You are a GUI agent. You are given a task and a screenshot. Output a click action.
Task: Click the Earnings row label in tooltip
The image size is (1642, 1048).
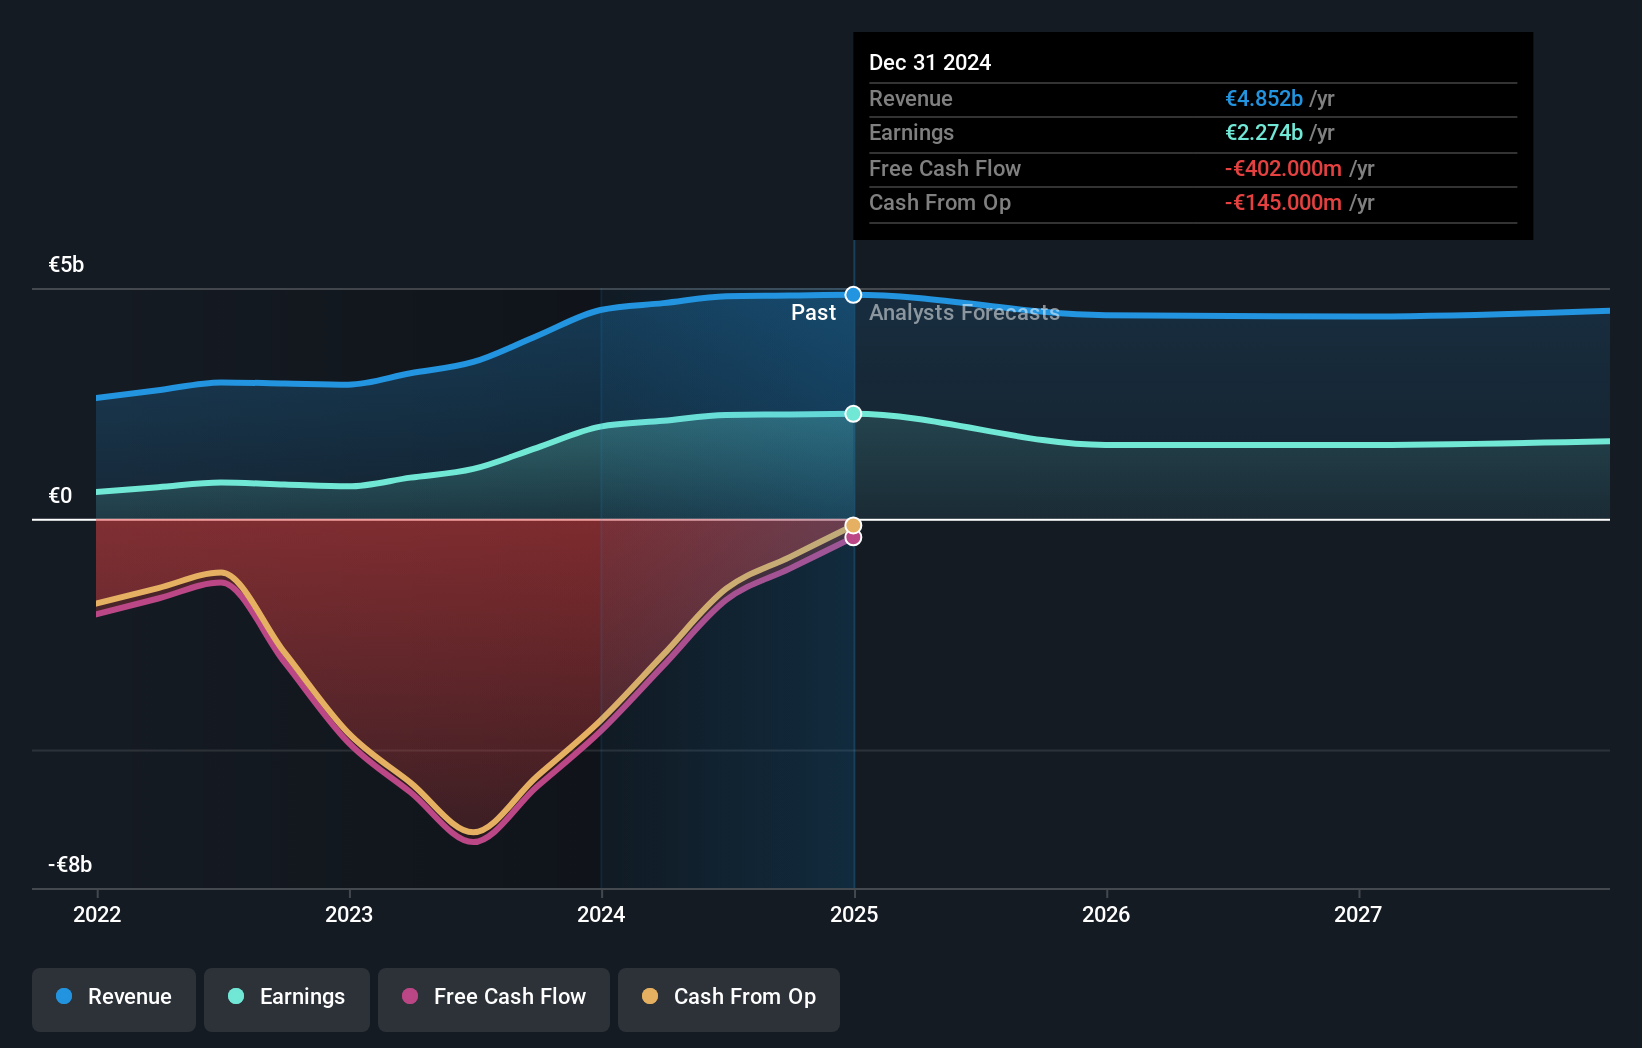click(911, 133)
